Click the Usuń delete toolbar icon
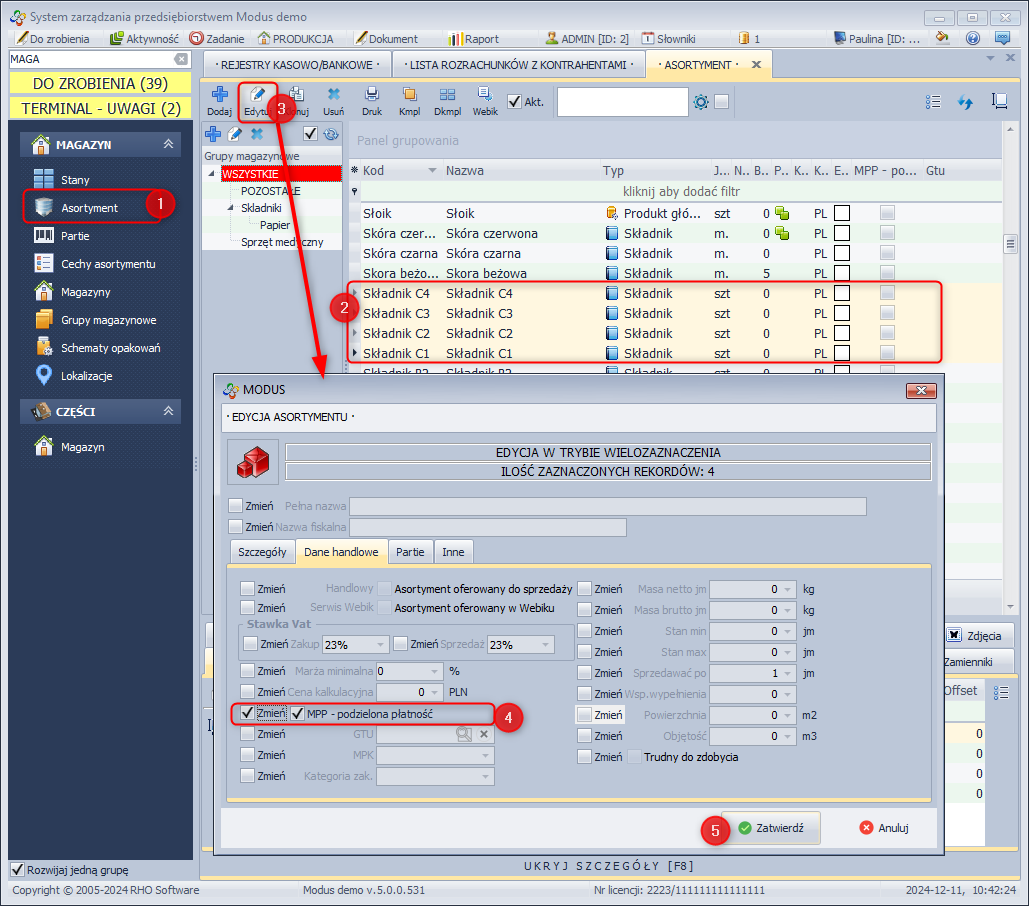 (x=333, y=100)
